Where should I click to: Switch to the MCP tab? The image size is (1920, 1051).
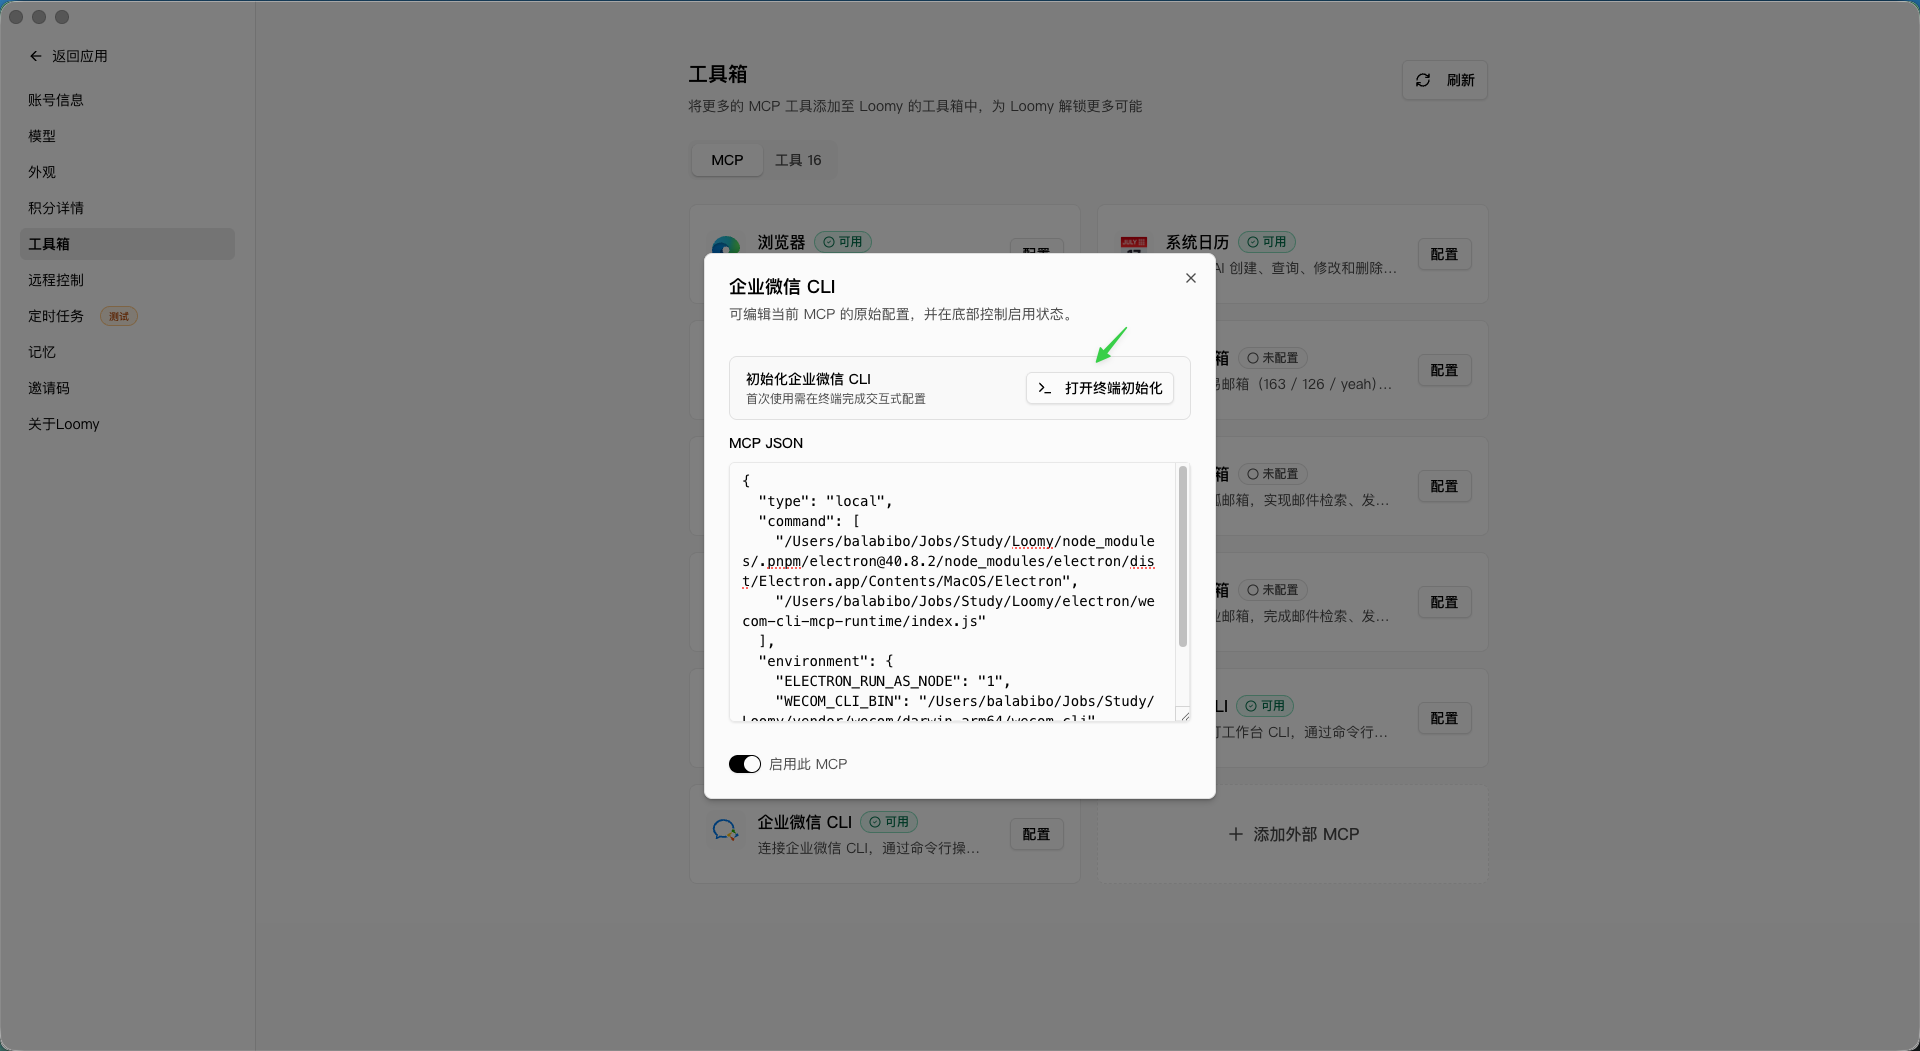point(727,160)
